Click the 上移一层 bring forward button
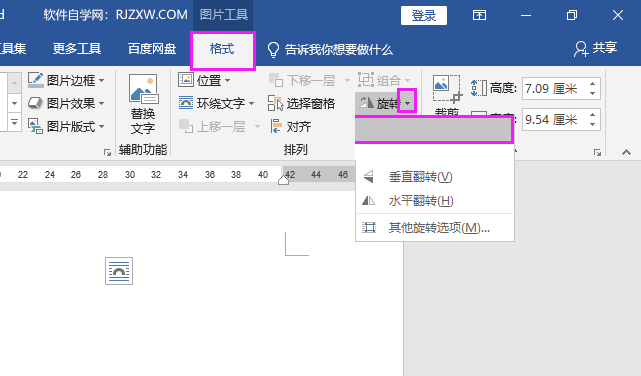The height and width of the screenshot is (376, 641). click(x=212, y=126)
